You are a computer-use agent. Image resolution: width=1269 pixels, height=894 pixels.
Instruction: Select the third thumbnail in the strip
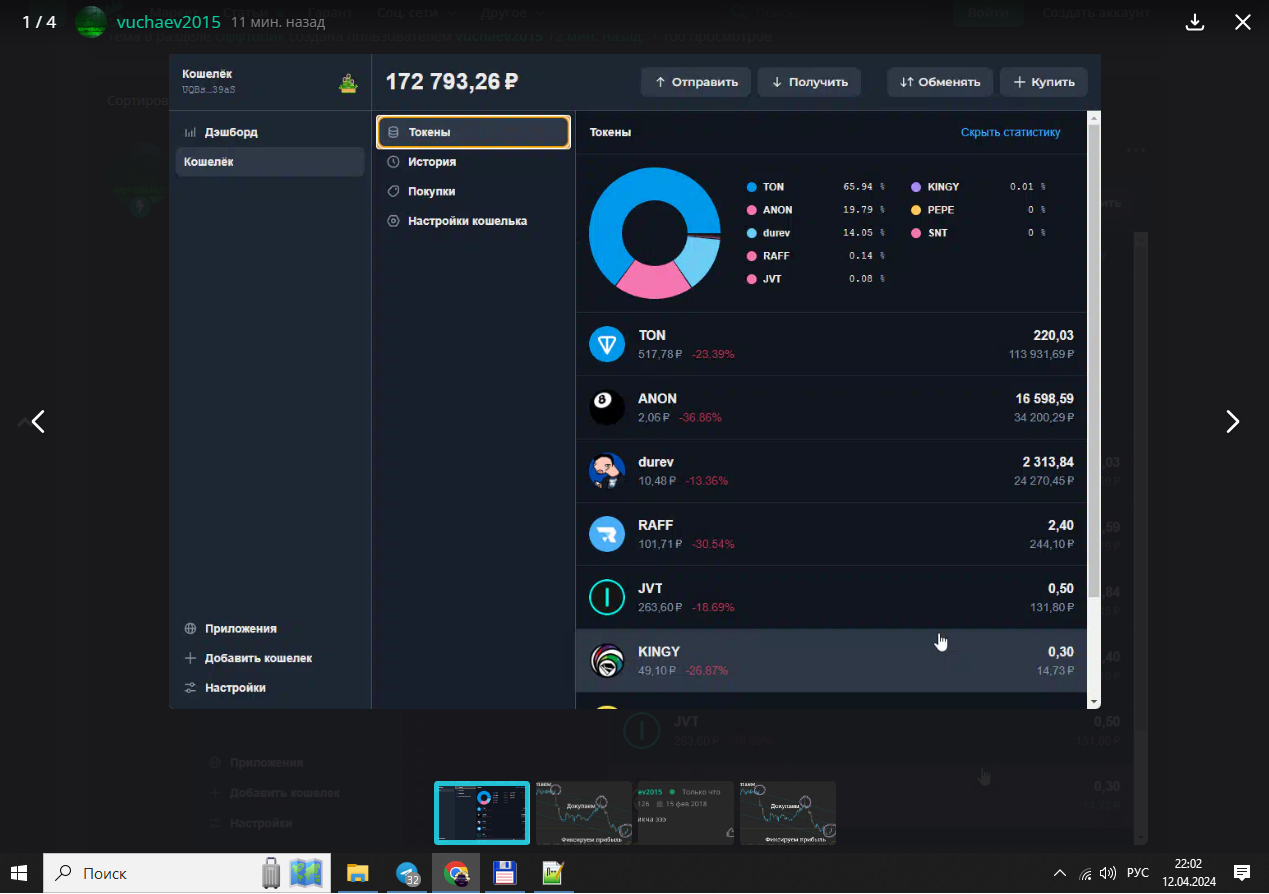[x=686, y=813]
